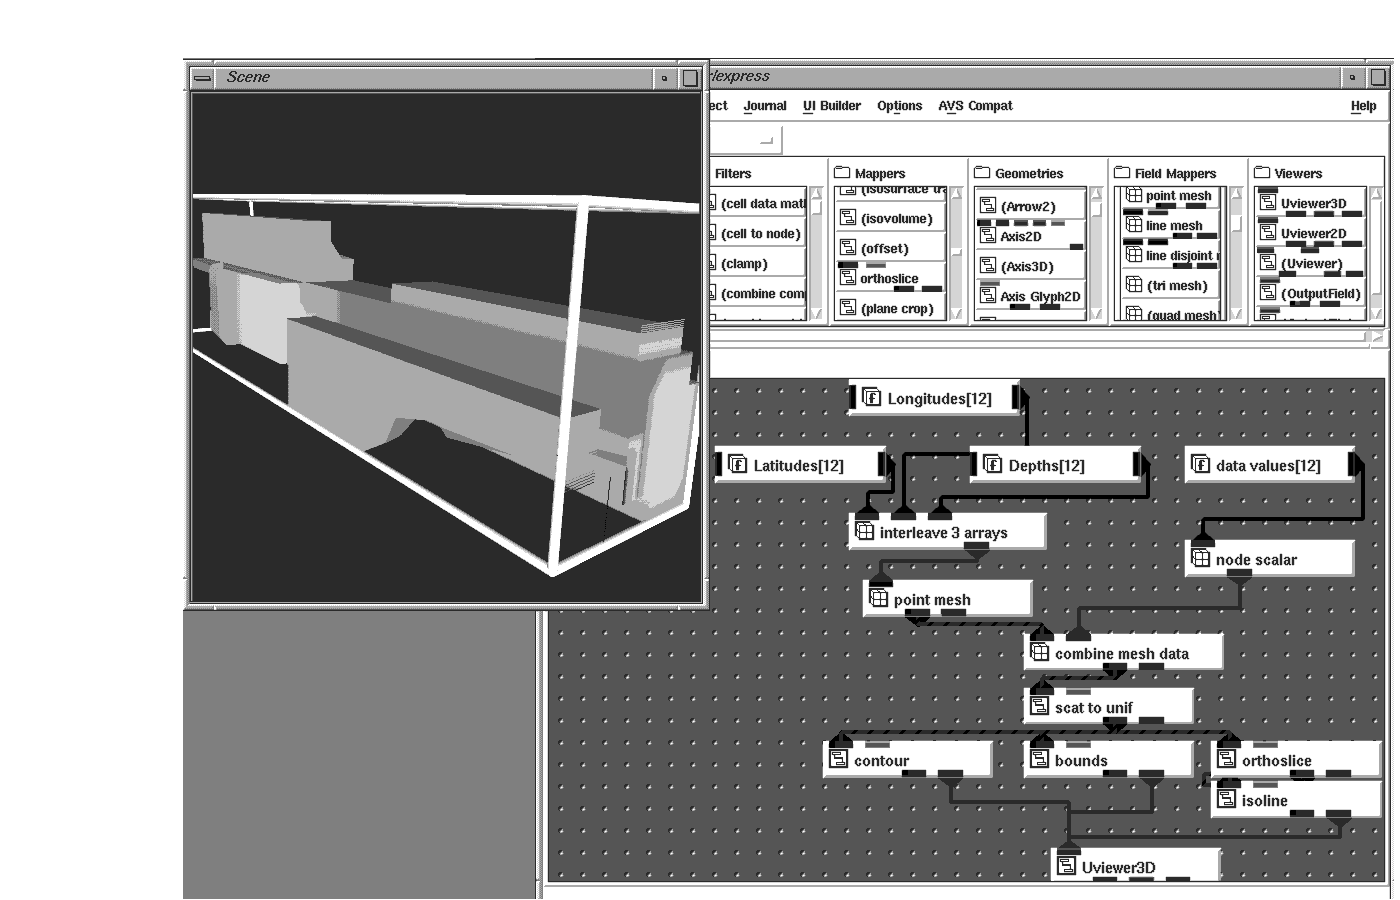Screen dimensions: 1400x900
Task: Click the horizontal scrollbar below the libraries
Action: click(1040, 337)
